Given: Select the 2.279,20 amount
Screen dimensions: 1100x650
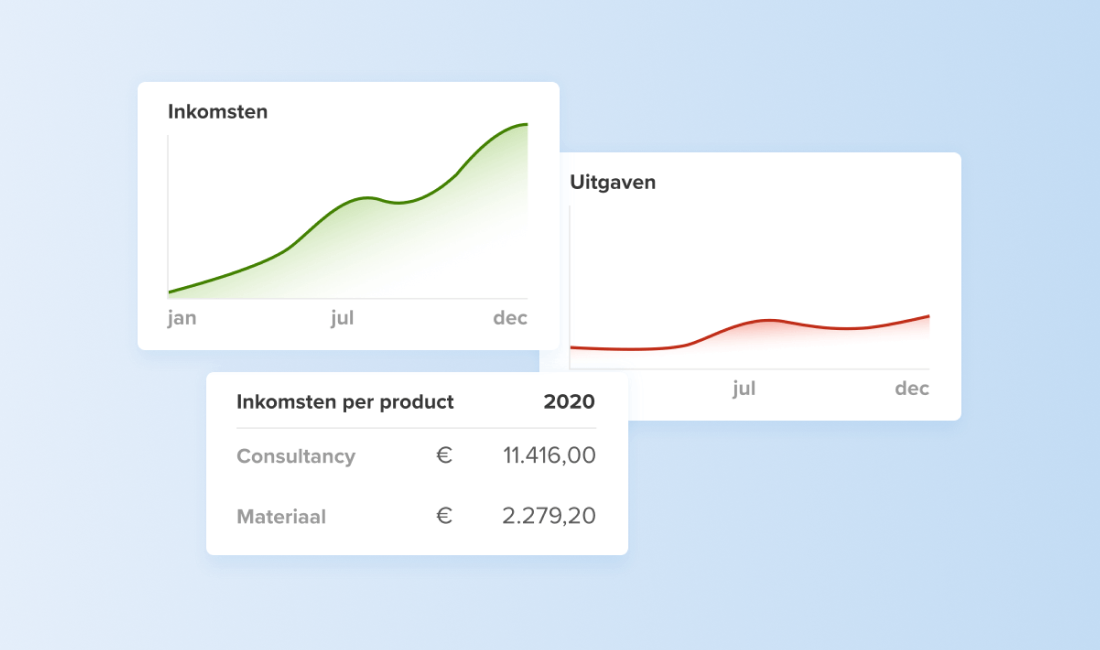Looking at the screenshot, I should click(x=549, y=517).
